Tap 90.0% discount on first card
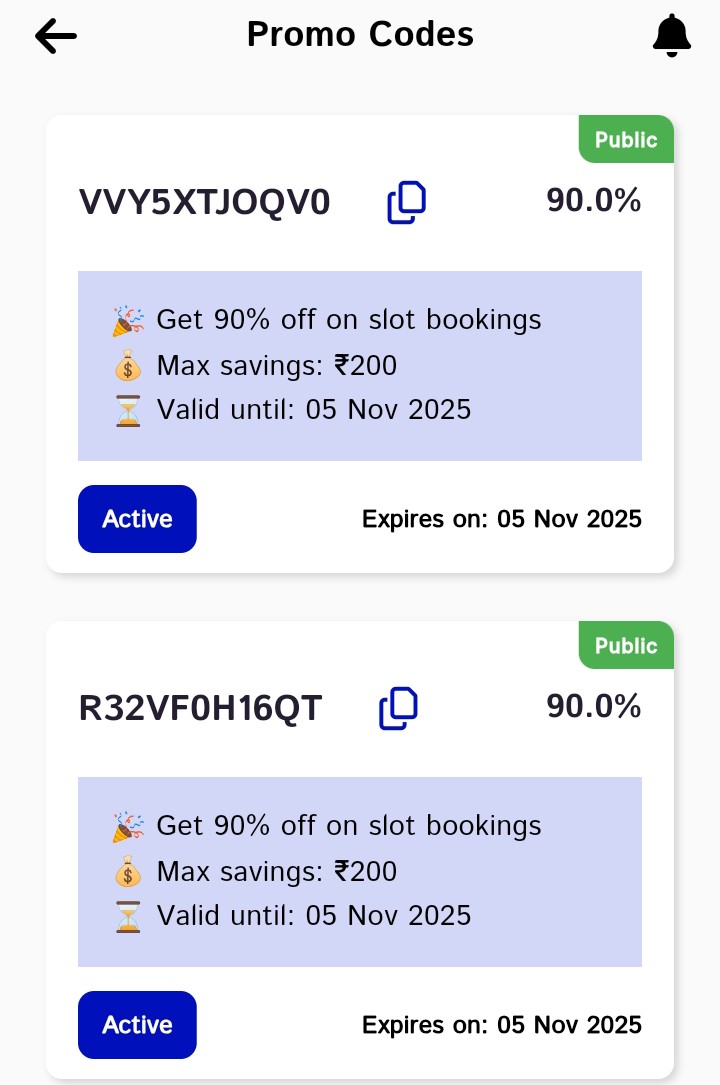This screenshot has width=720, height=1085. click(593, 201)
